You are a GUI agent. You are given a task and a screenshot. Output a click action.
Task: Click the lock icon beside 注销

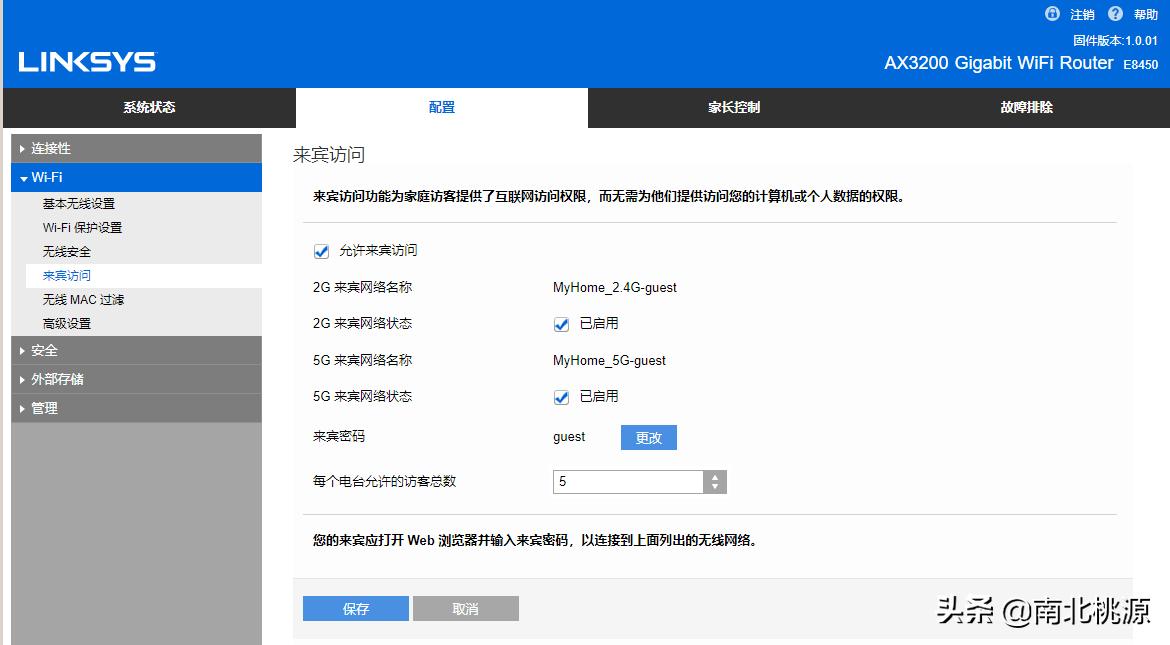click(1052, 14)
